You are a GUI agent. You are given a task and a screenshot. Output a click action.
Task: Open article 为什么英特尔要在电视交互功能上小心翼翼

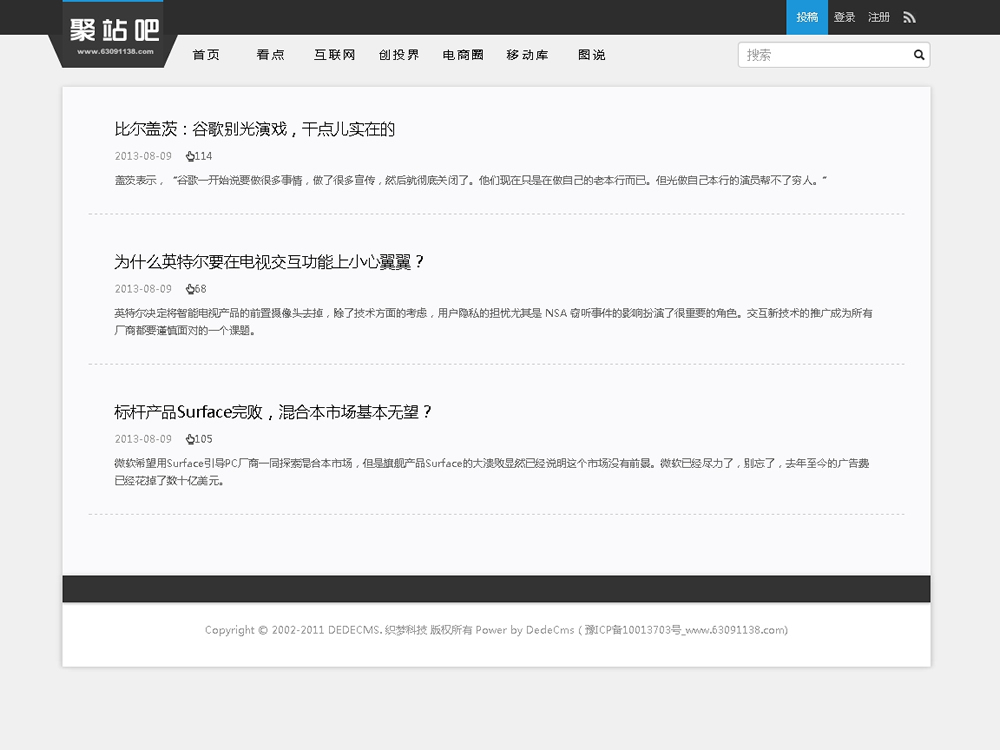click(269, 262)
